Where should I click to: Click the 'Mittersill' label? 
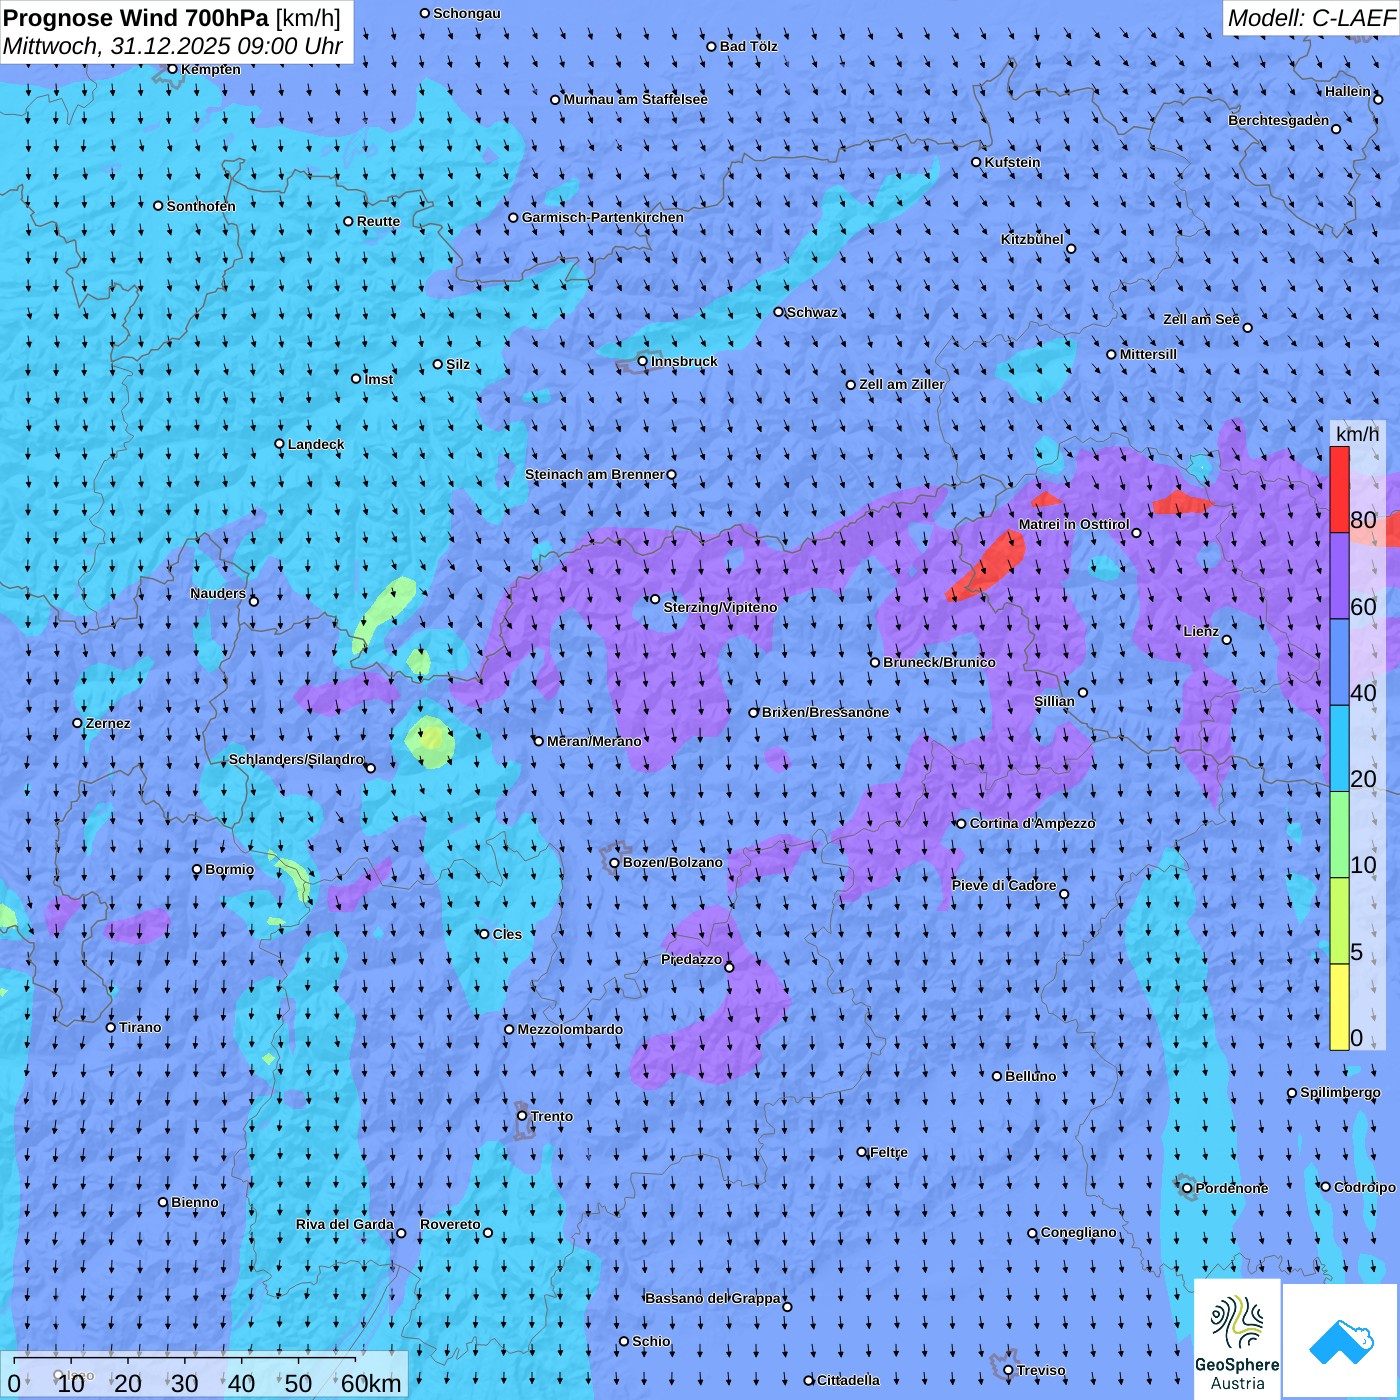(1148, 354)
